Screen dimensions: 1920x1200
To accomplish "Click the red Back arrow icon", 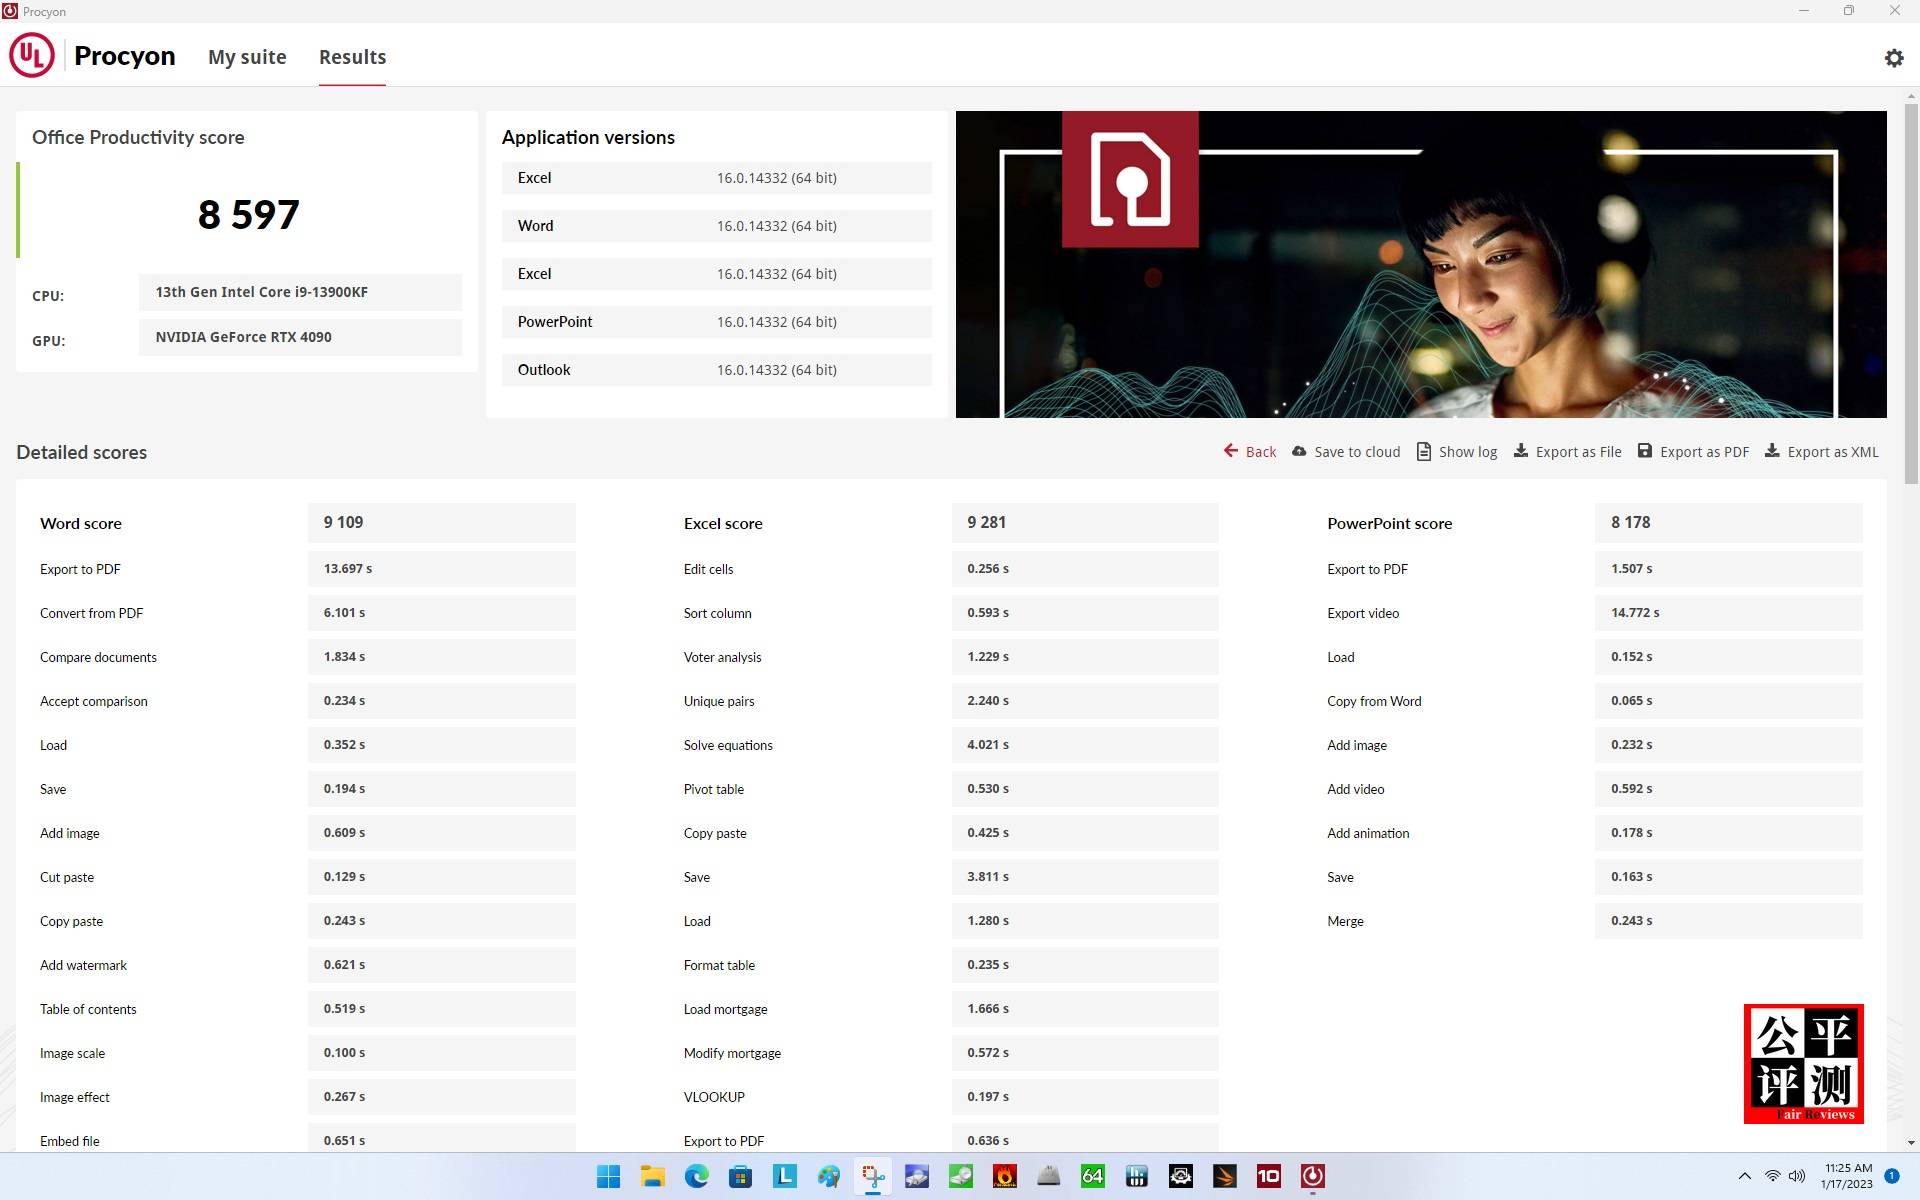I will pos(1230,451).
